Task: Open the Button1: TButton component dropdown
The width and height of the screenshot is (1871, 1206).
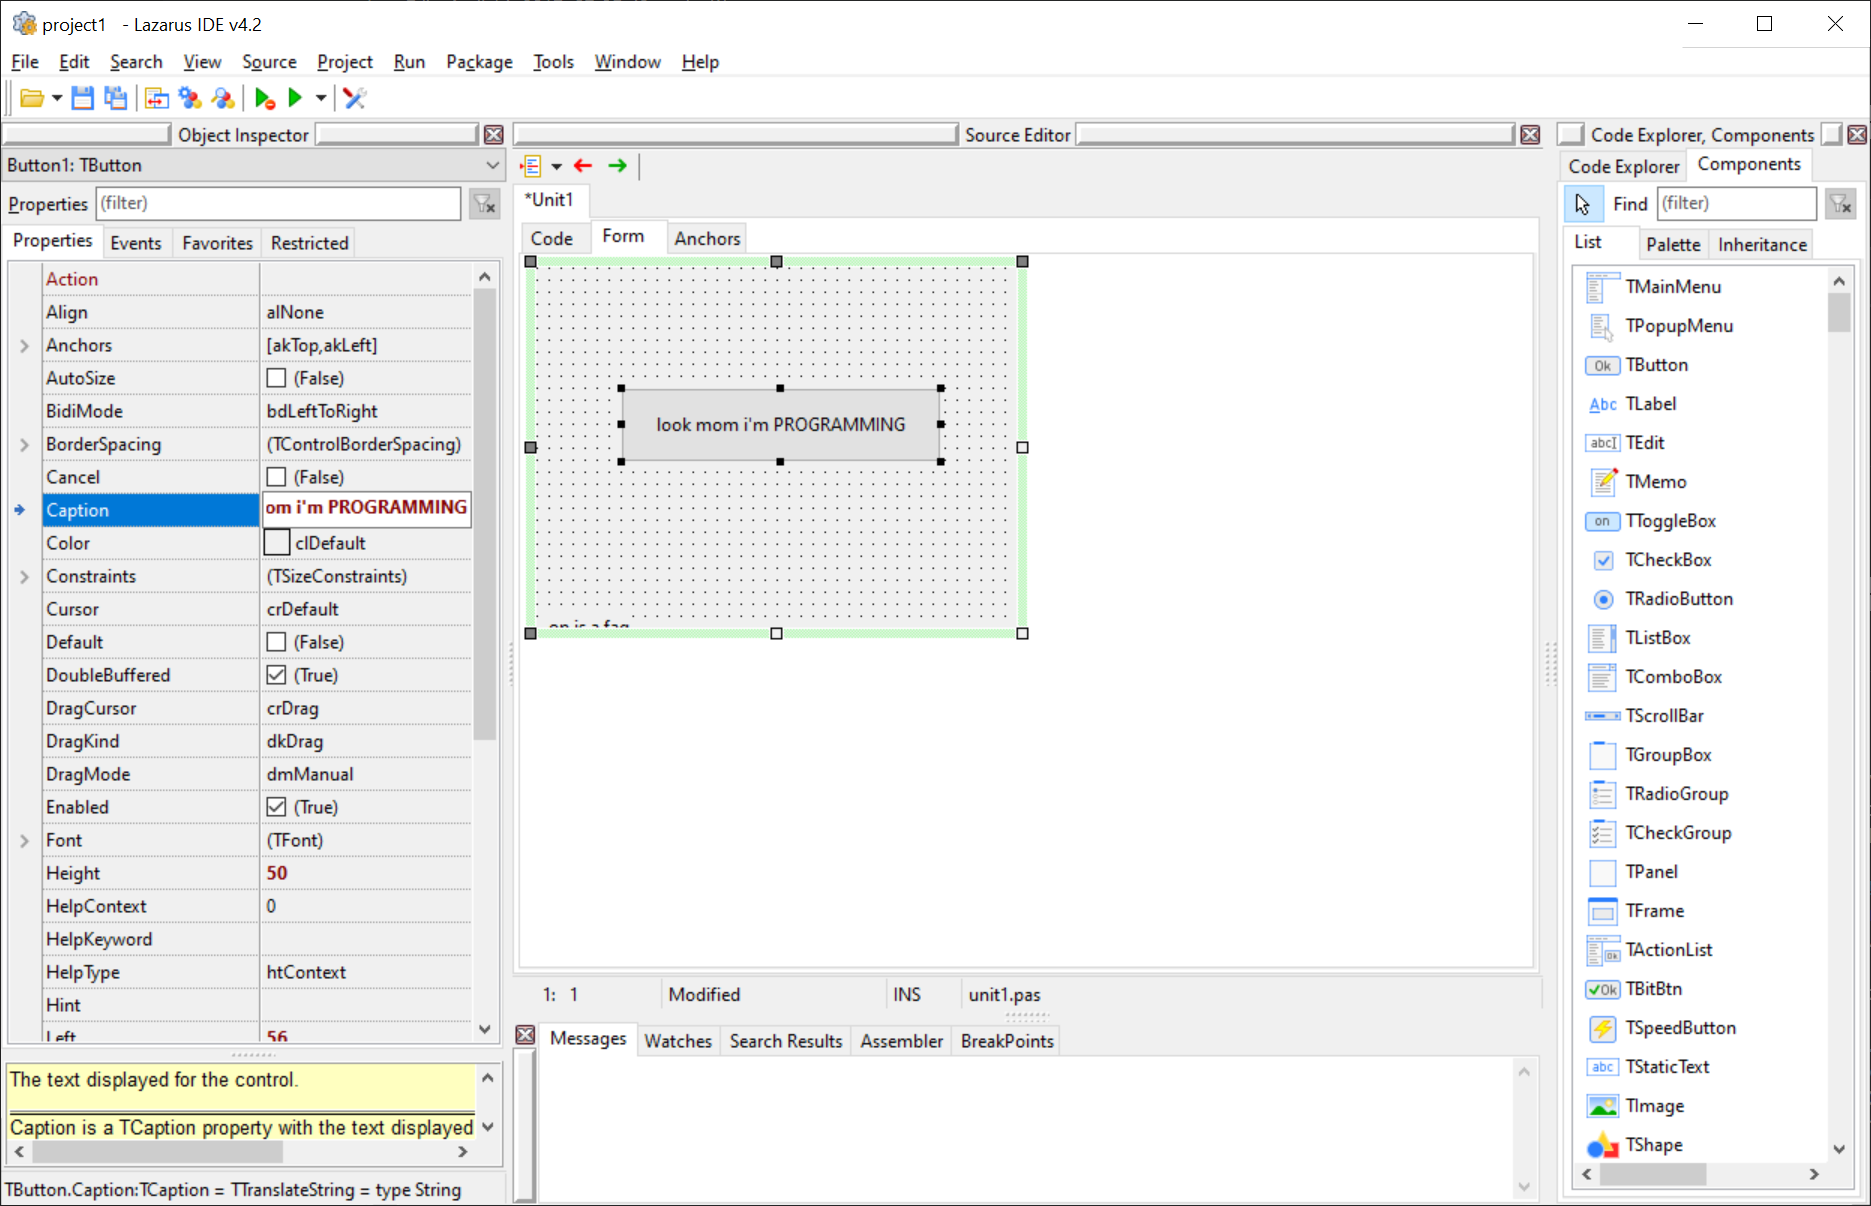Action: coord(492,165)
